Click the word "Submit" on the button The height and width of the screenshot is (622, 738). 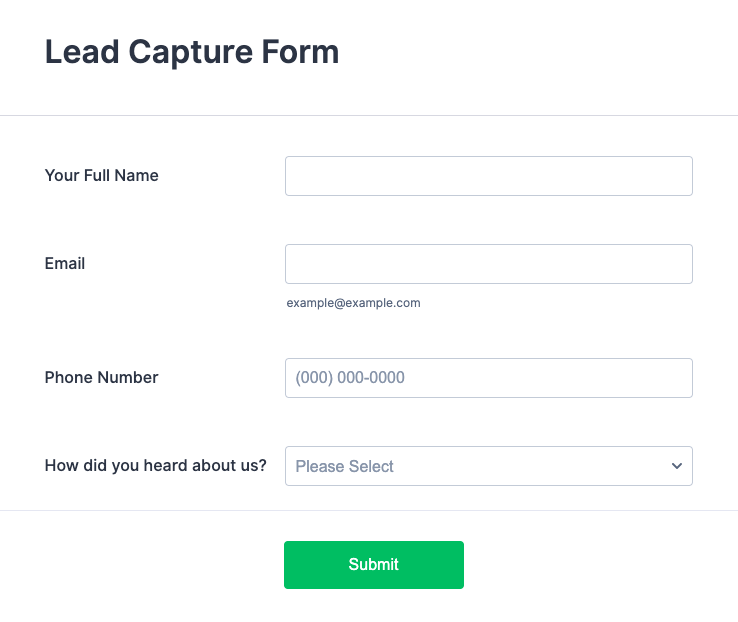374,565
